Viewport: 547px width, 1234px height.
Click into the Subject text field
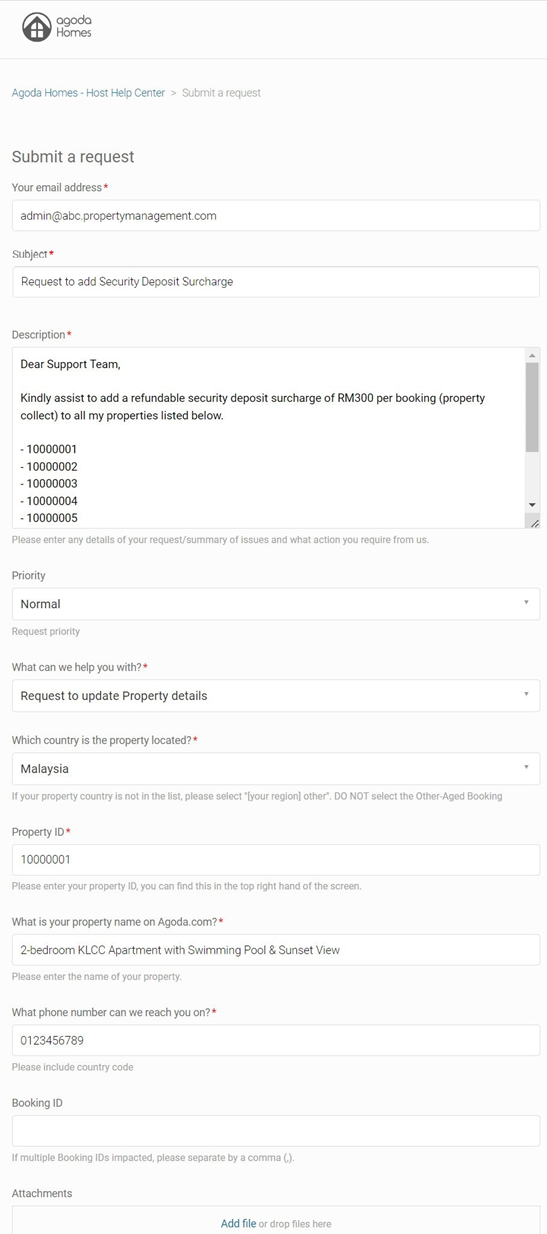coord(276,282)
